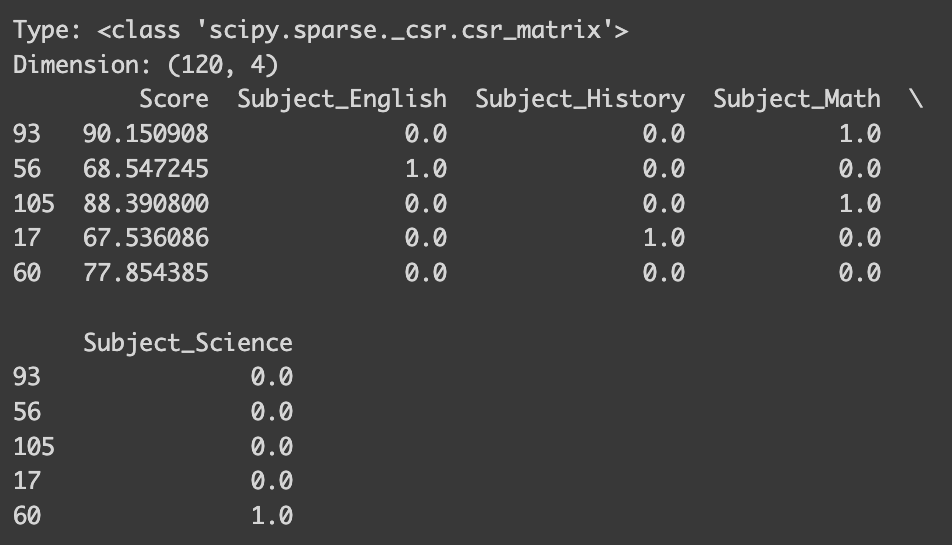This screenshot has height=545, width=952.
Task: Select the Subject_Science column header
Action: coord(188,343)
